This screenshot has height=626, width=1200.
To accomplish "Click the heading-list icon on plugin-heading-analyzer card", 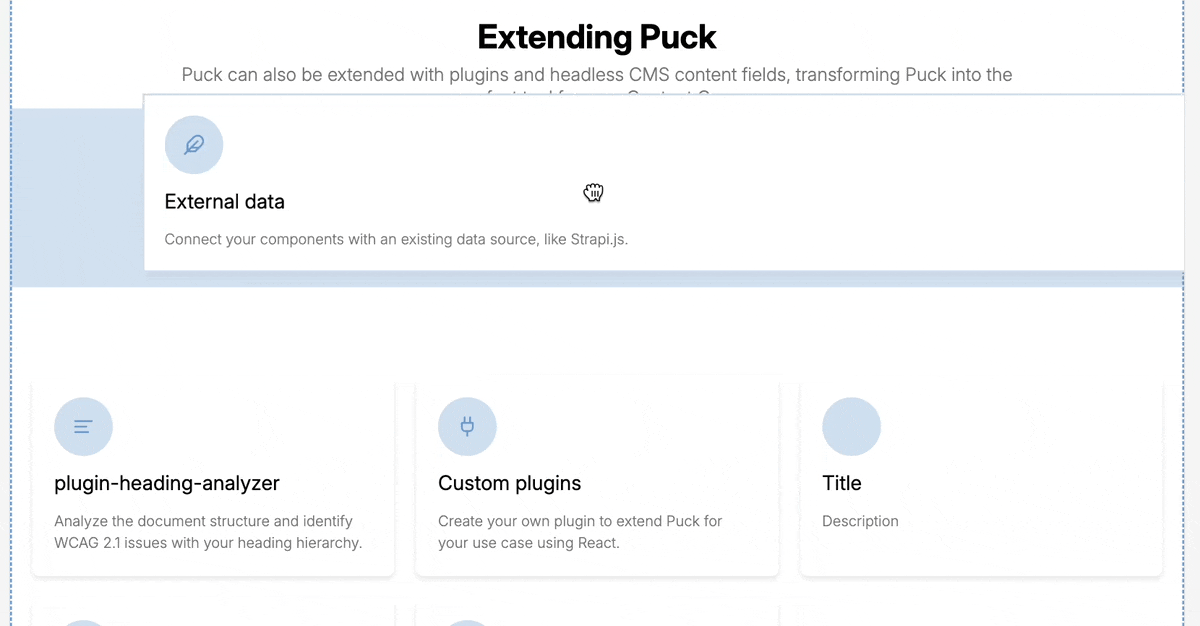I will pos(83,426).
